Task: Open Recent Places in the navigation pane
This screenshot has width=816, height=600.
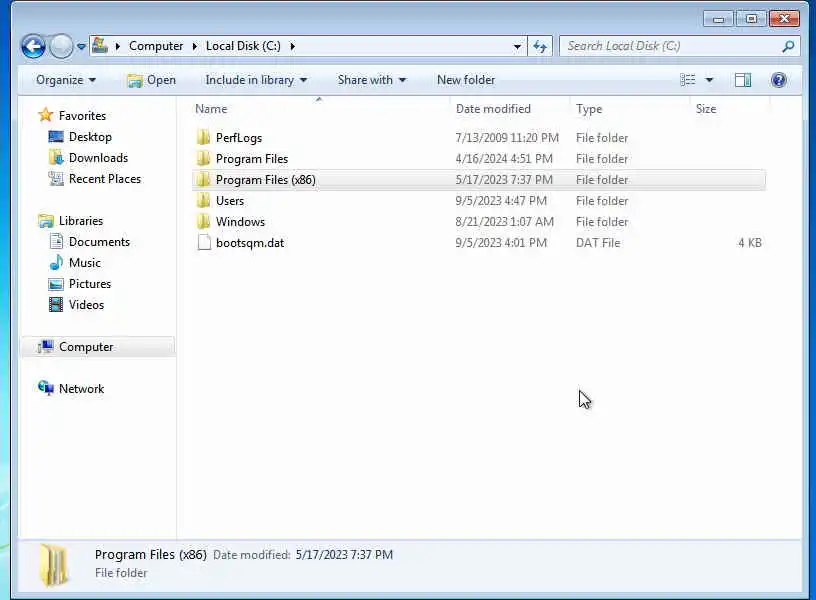Action: [x=105, y=178]
